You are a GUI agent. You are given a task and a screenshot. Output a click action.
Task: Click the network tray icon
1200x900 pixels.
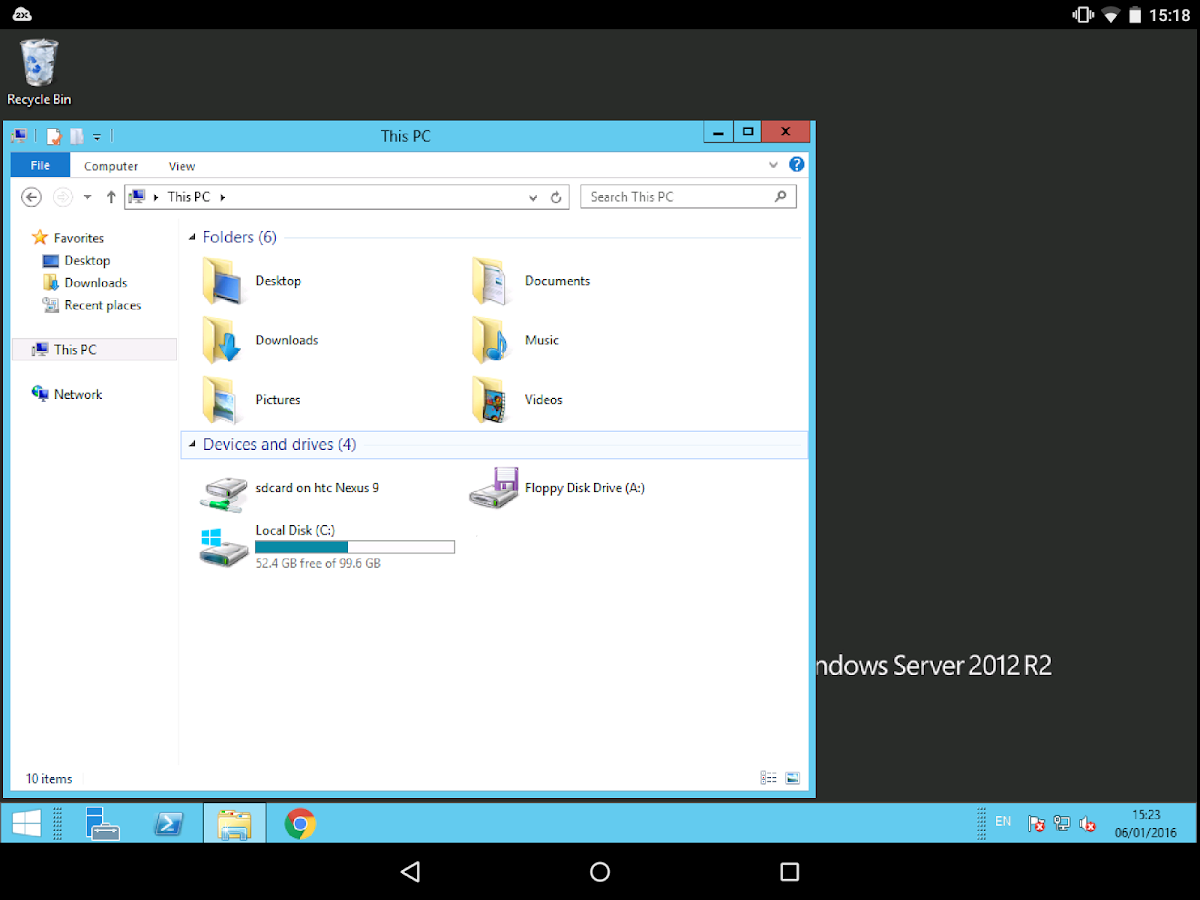coord(1062,824)
